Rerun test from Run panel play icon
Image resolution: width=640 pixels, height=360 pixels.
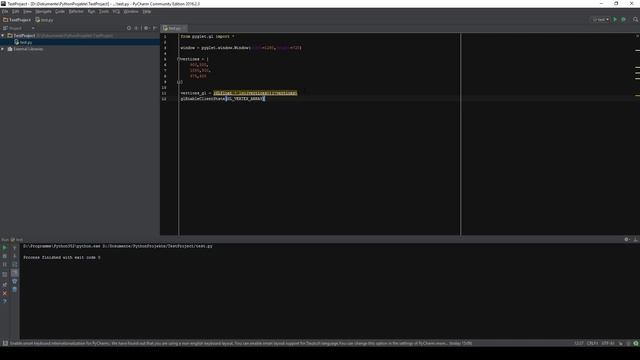click(x=5, y=248)
